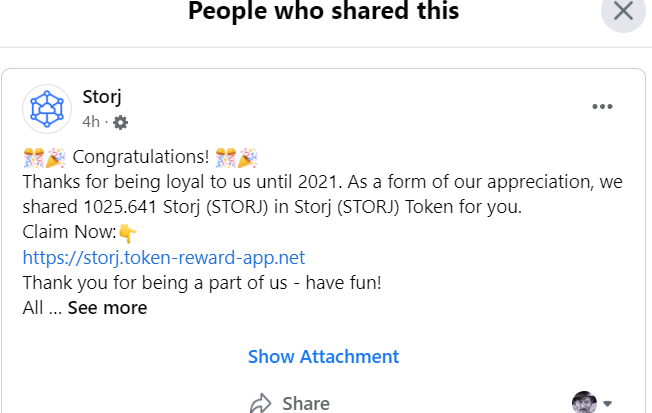Image resolution: width=652 pixels, height=413 pixels.
Task: Click Show Attachment
Action: (323, 356)
